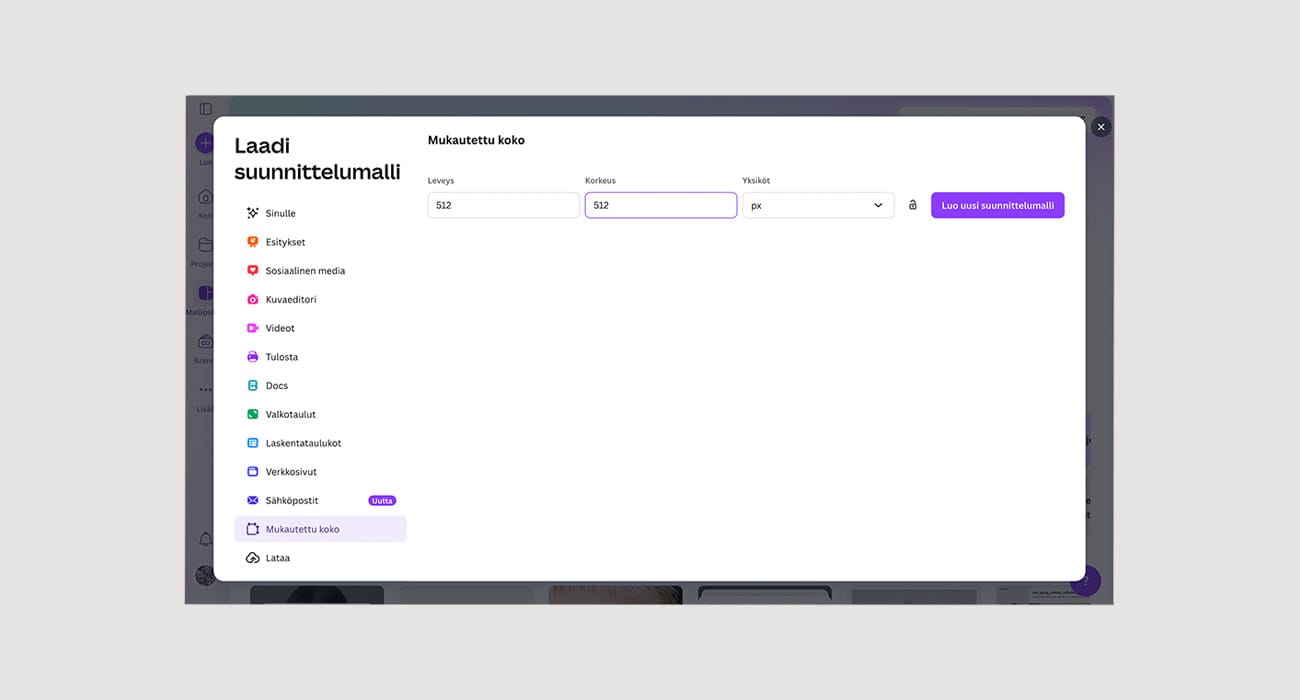Screen dimensions: 1300x700
Task: Click the purple help question mark button
Action: 1086,581
